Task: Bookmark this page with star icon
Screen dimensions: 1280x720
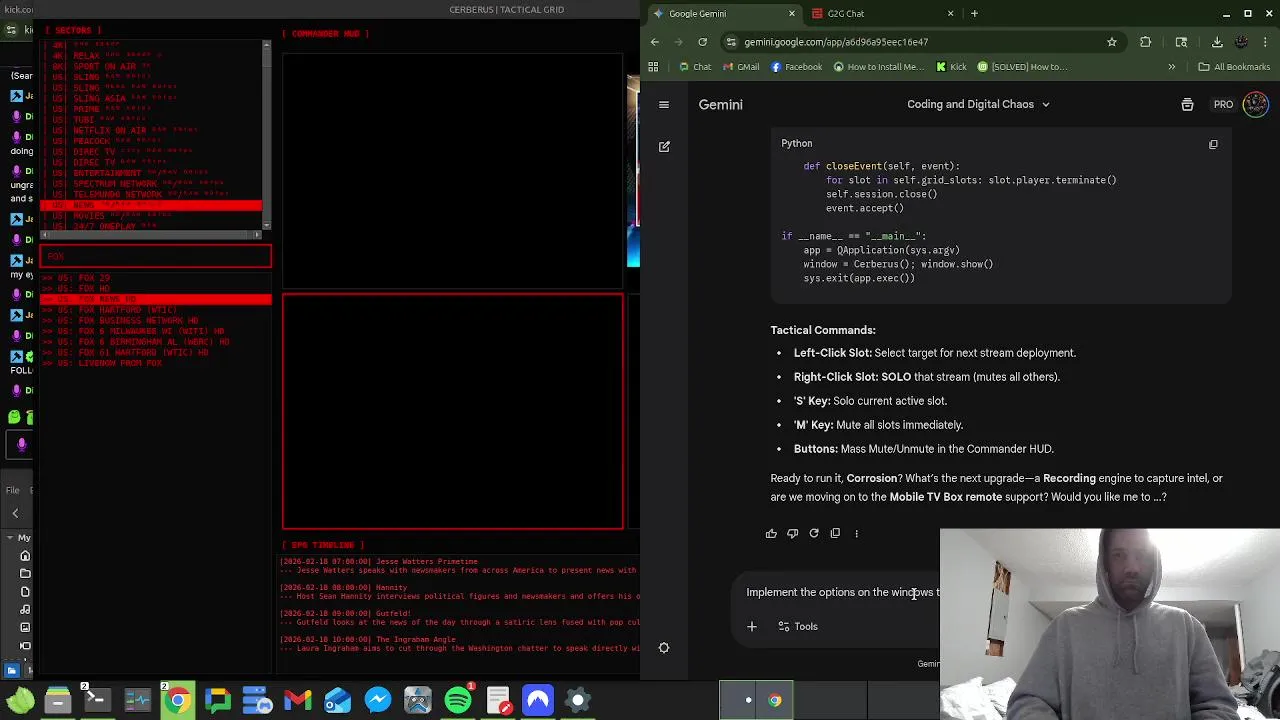Action: 1111,42
